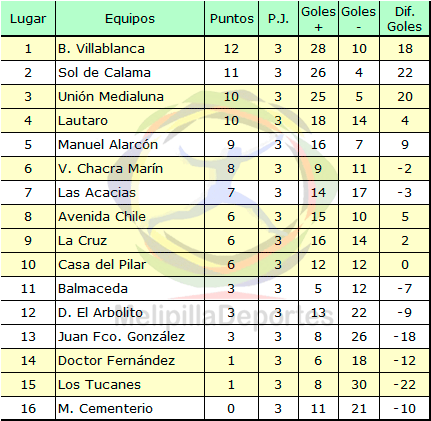This screenshot has width=431, height=421.
Task: Select the Juan Fco. González team
Action: [x=121, y=337]
